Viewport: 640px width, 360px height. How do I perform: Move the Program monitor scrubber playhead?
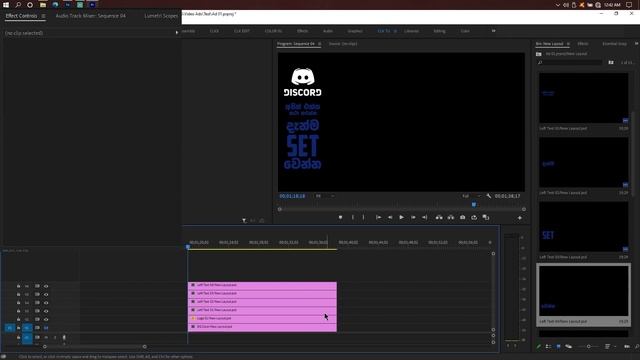(474, 204)
